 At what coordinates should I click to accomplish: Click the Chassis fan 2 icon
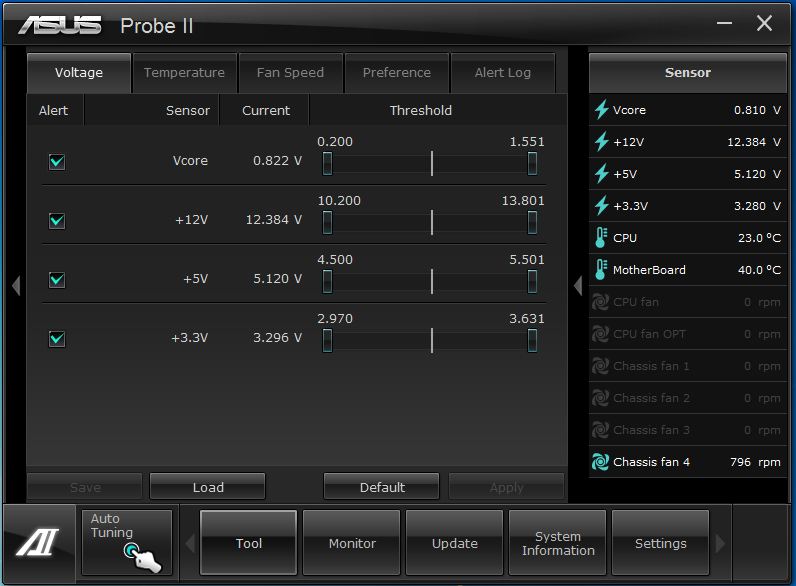point(601,398)
